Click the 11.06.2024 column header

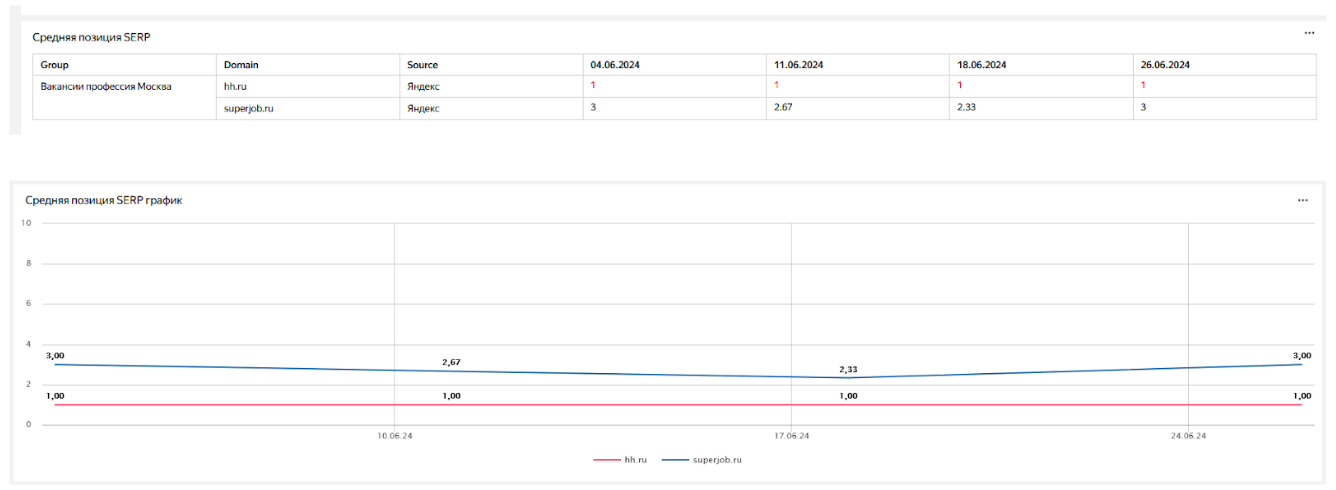[x=799, y=65]
